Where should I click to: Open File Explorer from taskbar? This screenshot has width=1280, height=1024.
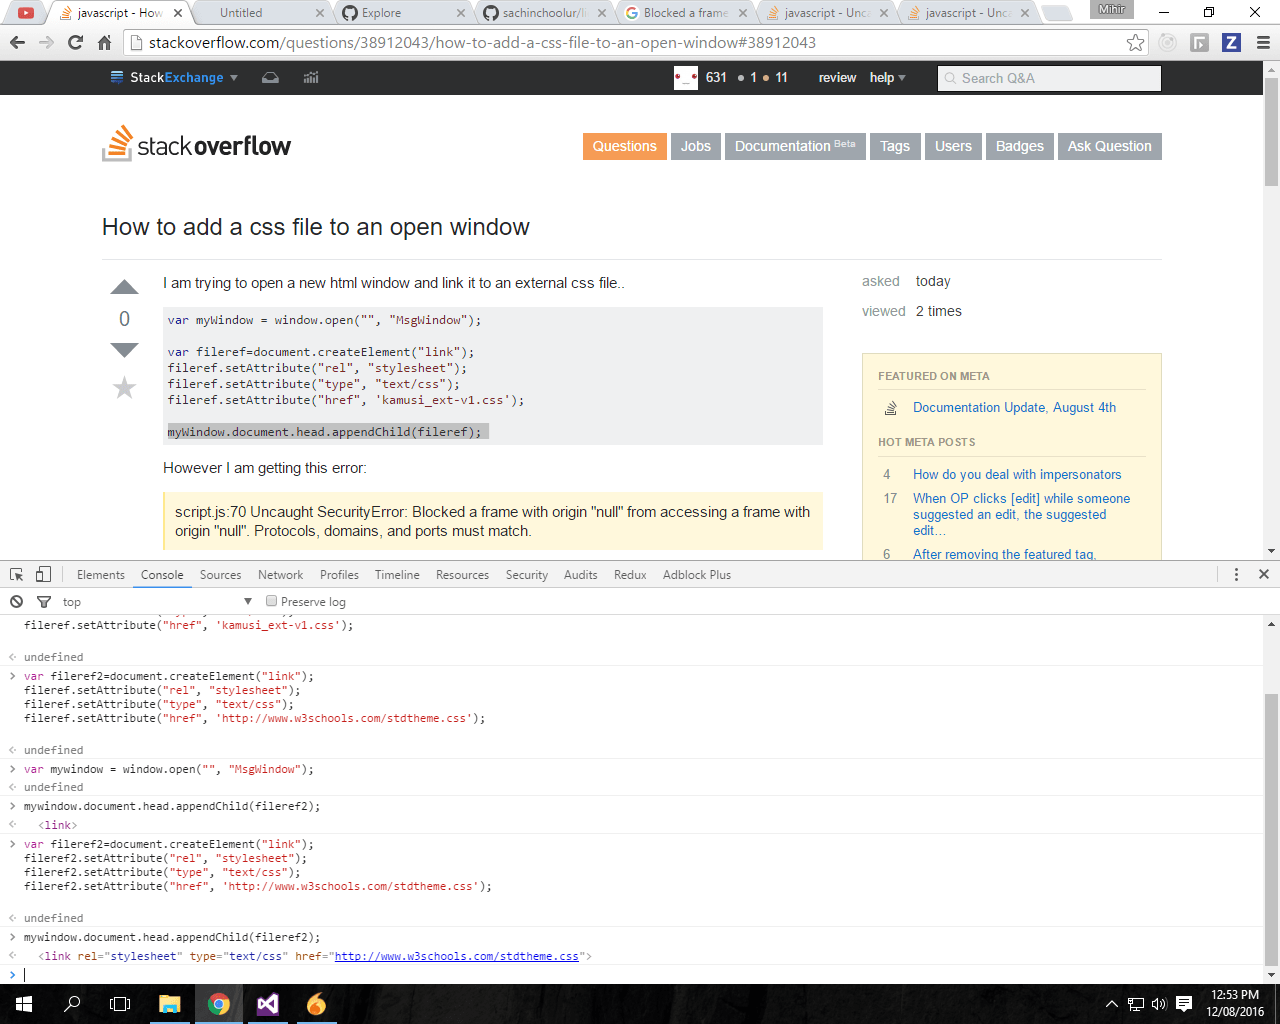(169, 1004)
